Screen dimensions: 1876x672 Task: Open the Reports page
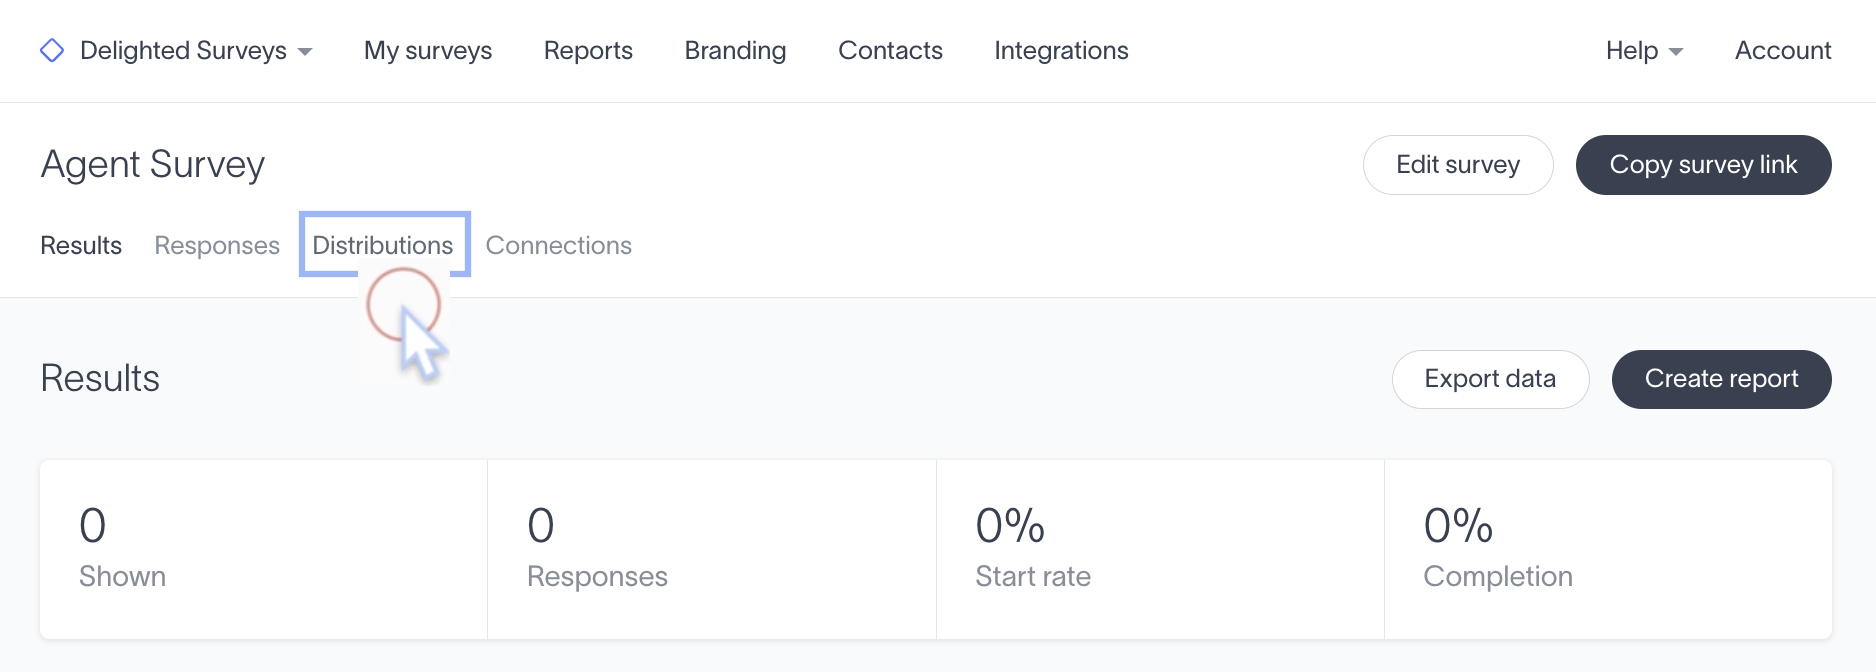pyautogui.click(x=588, y=51)
